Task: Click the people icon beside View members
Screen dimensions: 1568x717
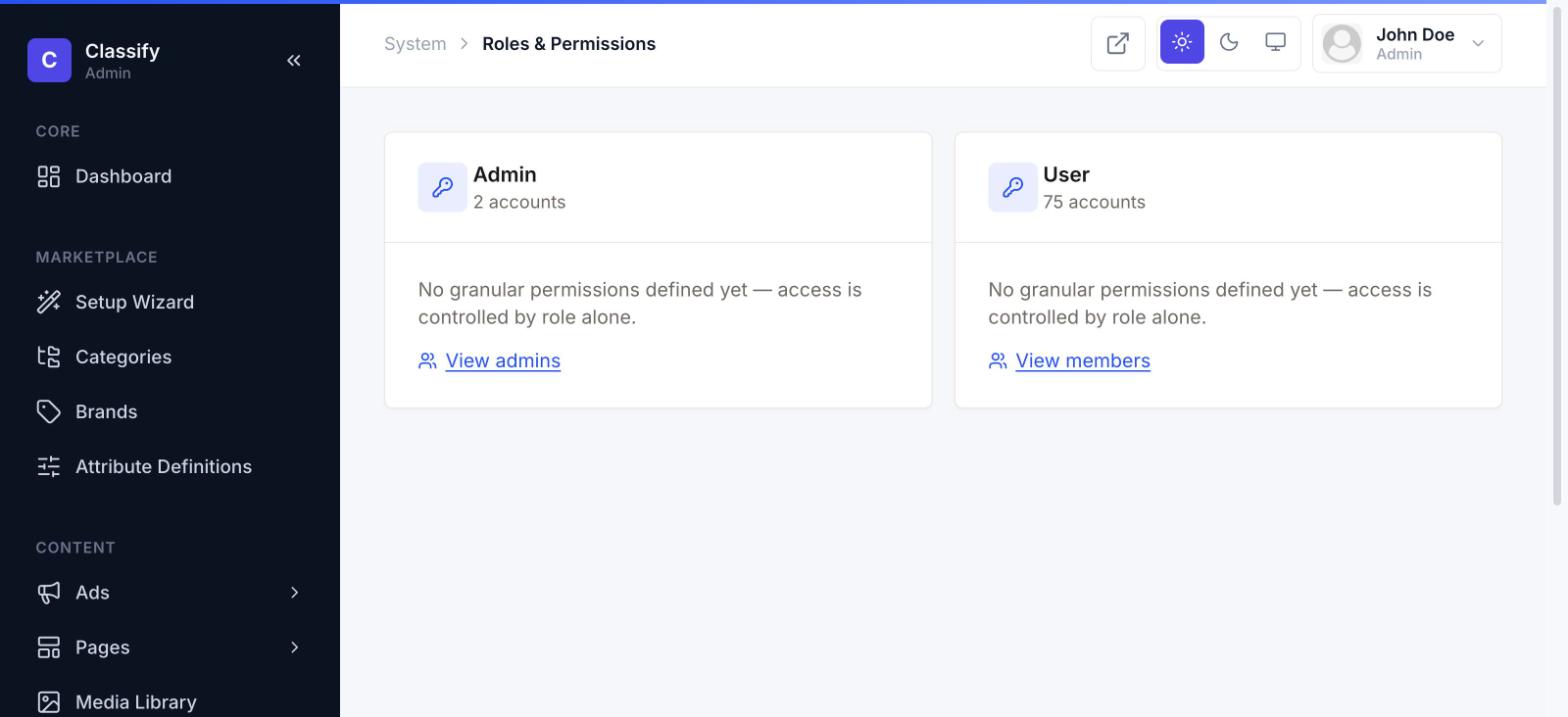Action: tap(998, 361)
